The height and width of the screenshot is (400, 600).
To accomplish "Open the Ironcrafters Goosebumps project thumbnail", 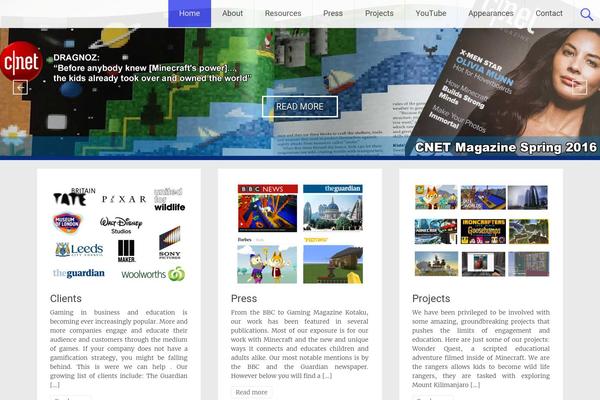I will tap(483, 231).
